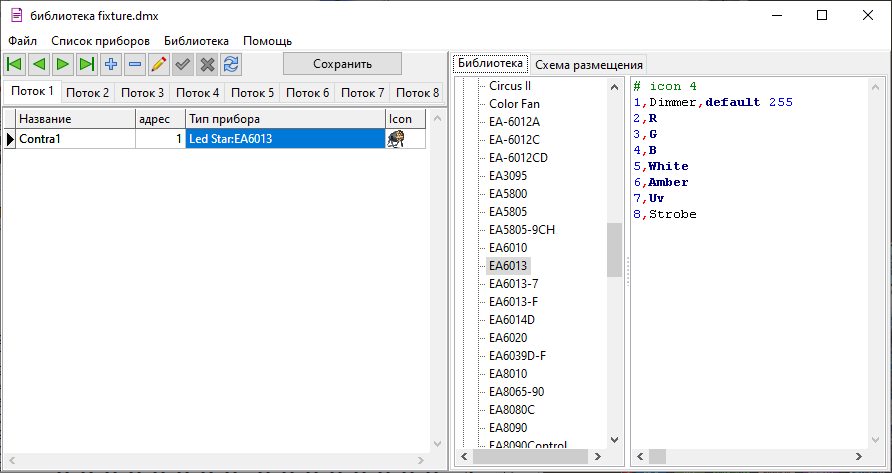Select EA-6012CD in the library tree

[x=518, y=158]
